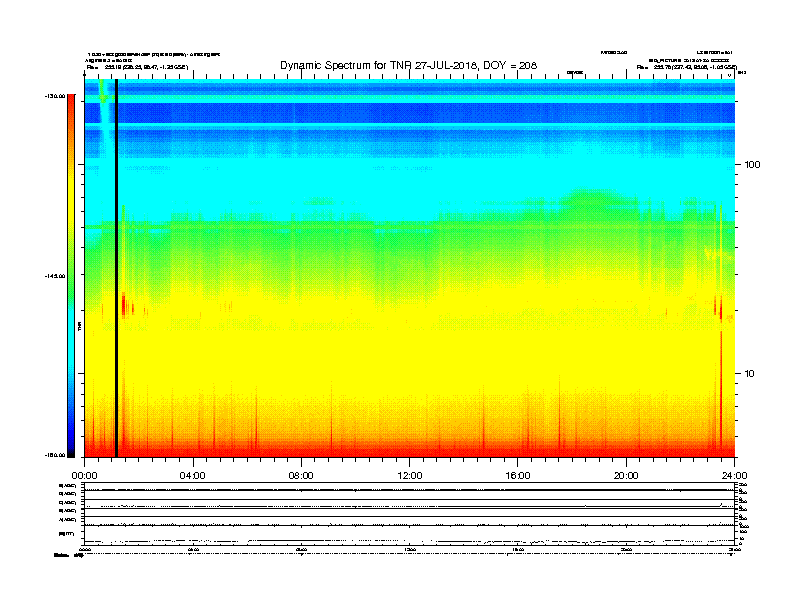Click the "10" frequency axis label
This screenshot has height=612, width=792.
point(750,374)
